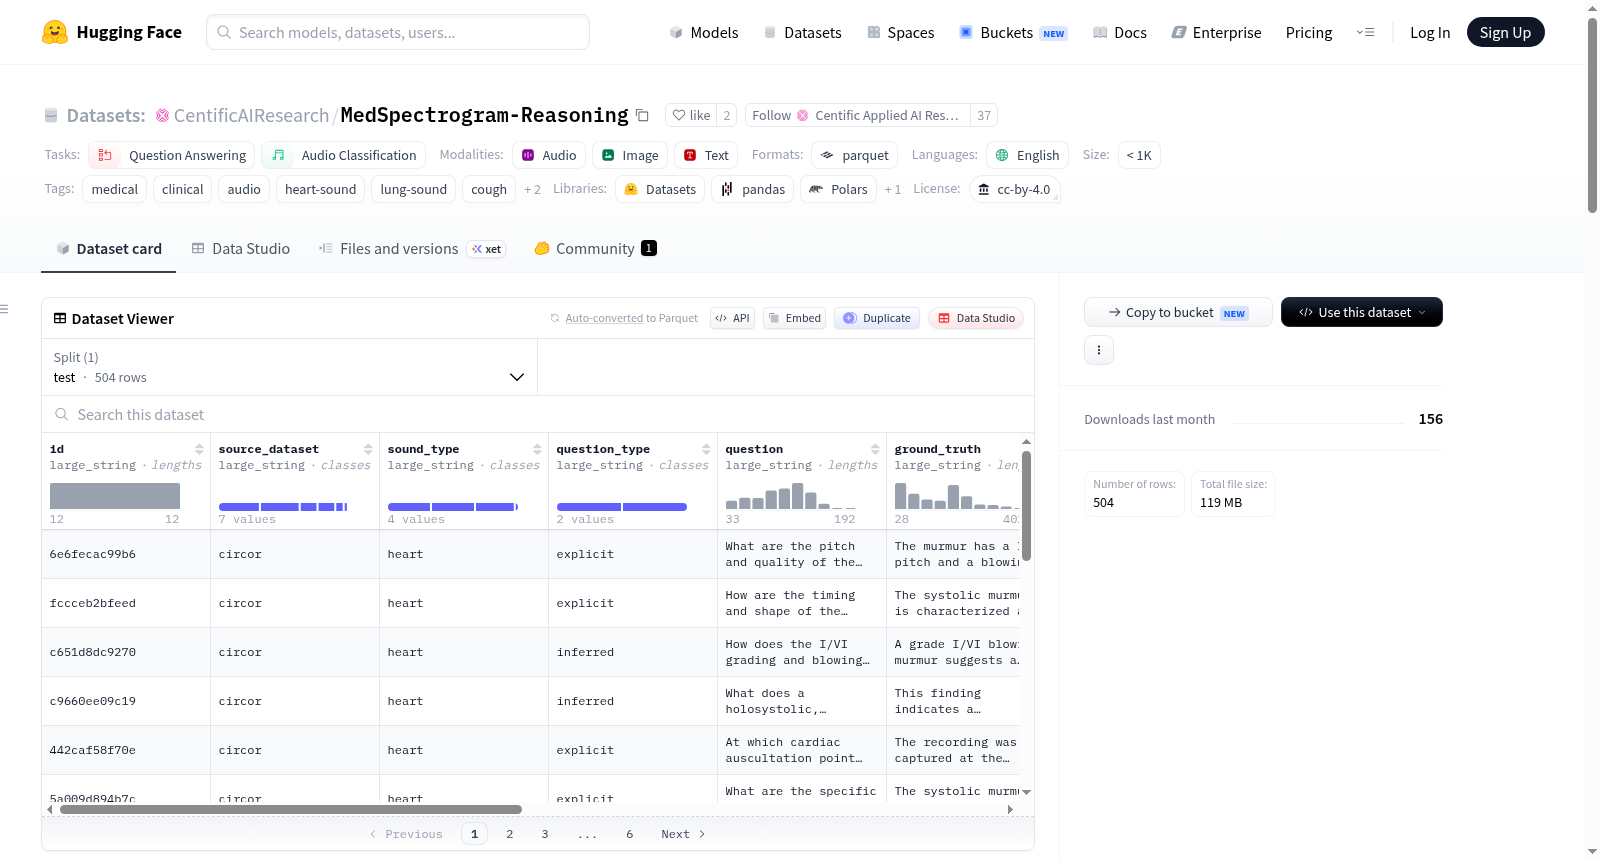Viewport: 1600px width, 861px height.
Task: Go to the Pricing page
Action: (1309, 33)
